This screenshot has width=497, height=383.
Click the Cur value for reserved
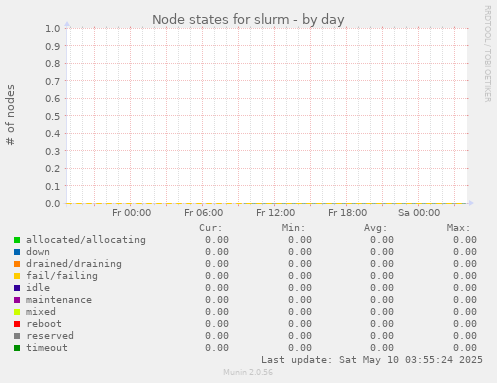[217, 336]
